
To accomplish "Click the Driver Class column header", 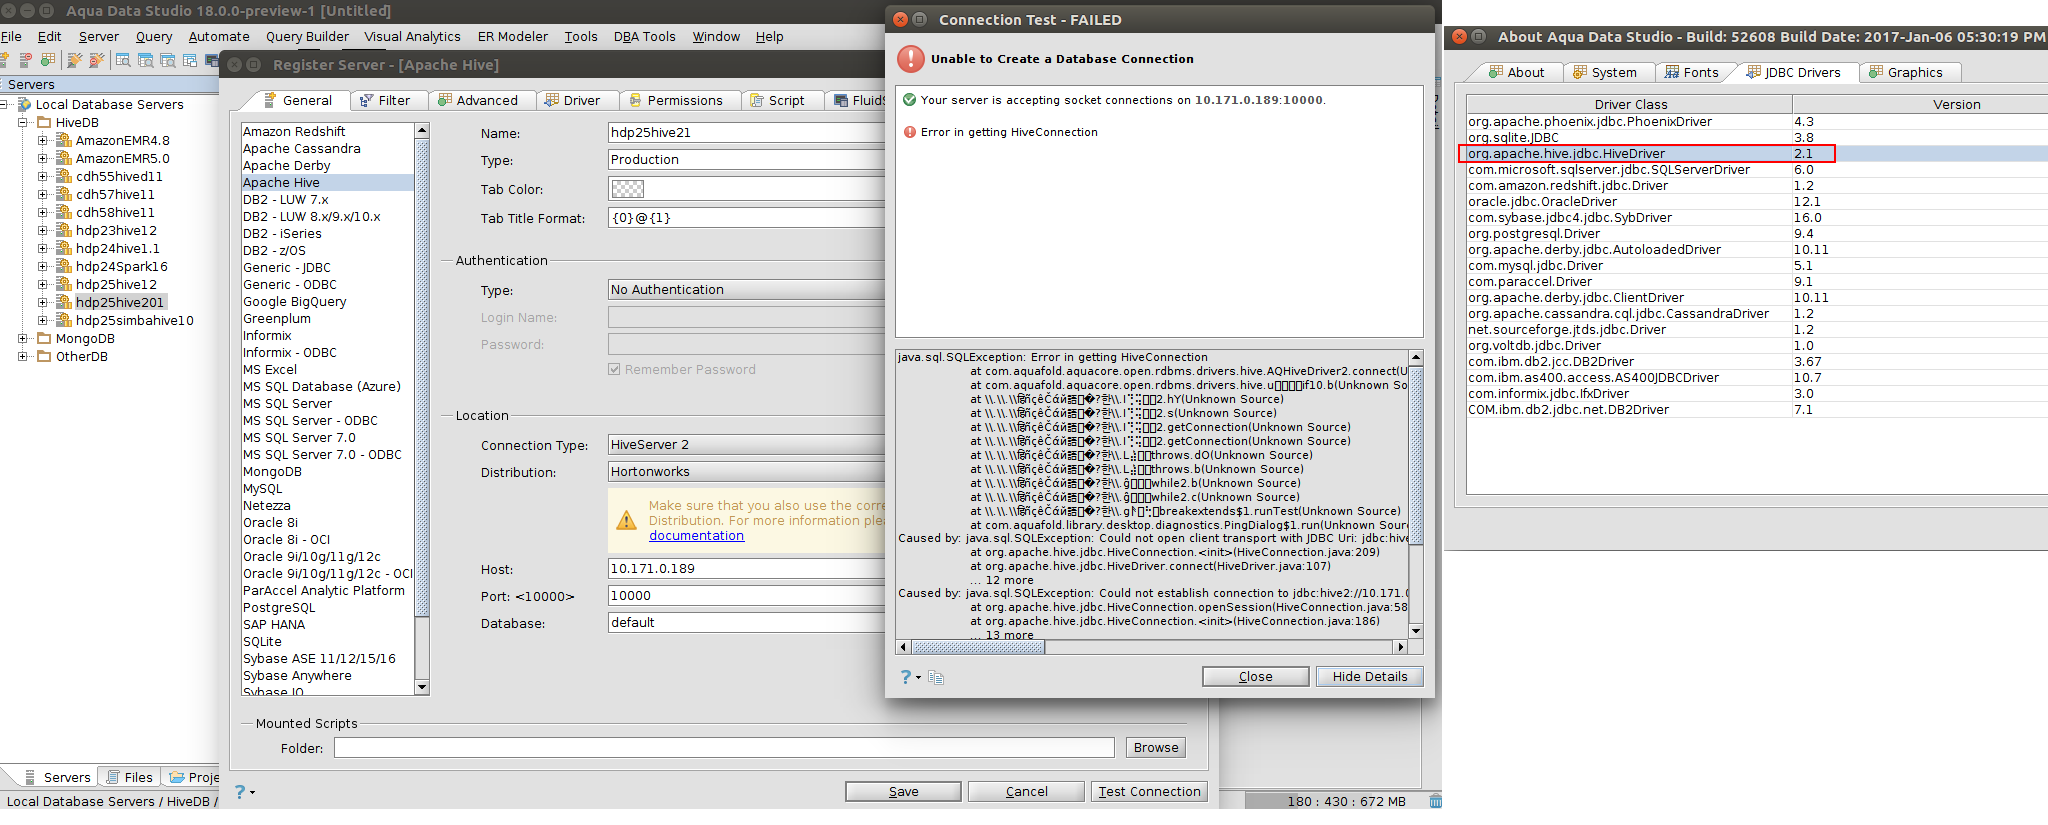I will [x=1630, y=104].
